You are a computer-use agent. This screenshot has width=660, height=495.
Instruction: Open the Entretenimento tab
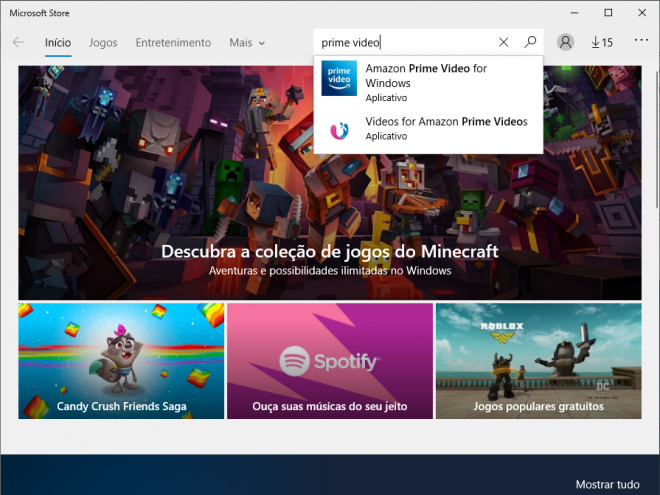[173, 43]
